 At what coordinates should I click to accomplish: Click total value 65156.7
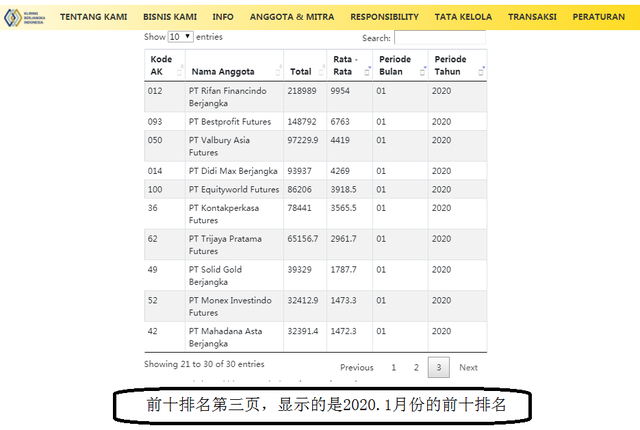302,239
